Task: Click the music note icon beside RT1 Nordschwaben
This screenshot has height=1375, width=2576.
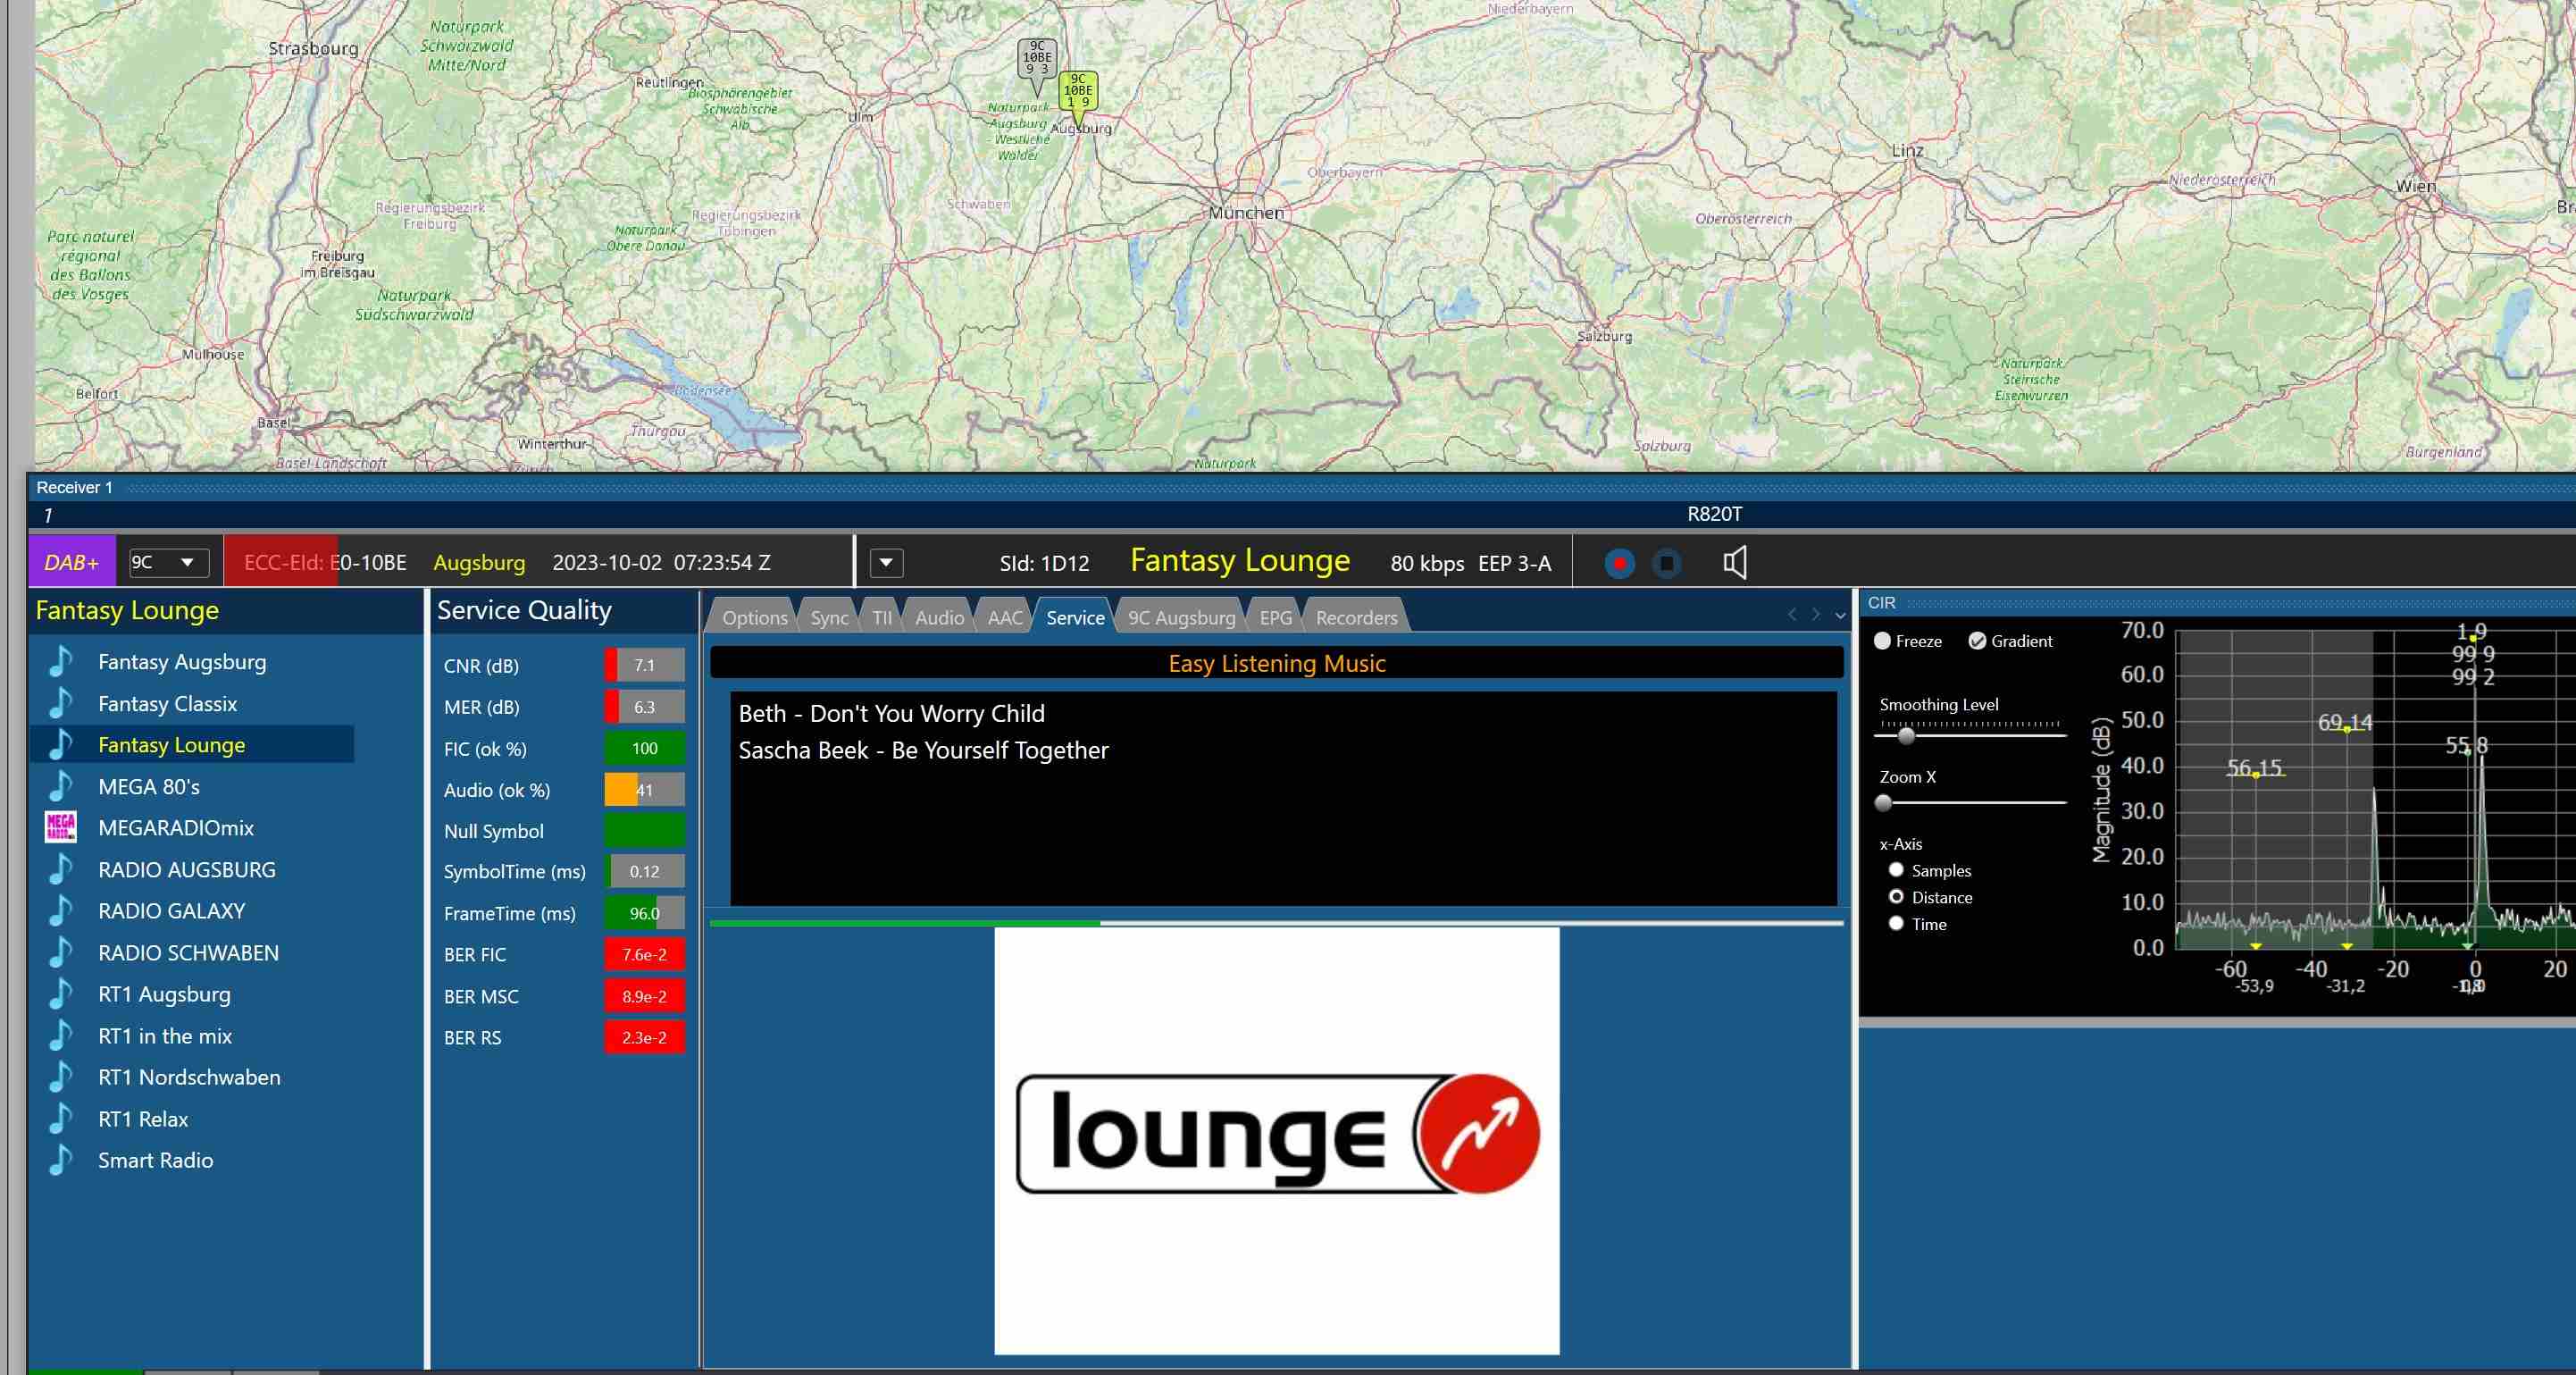Action: coord(61,1077)
